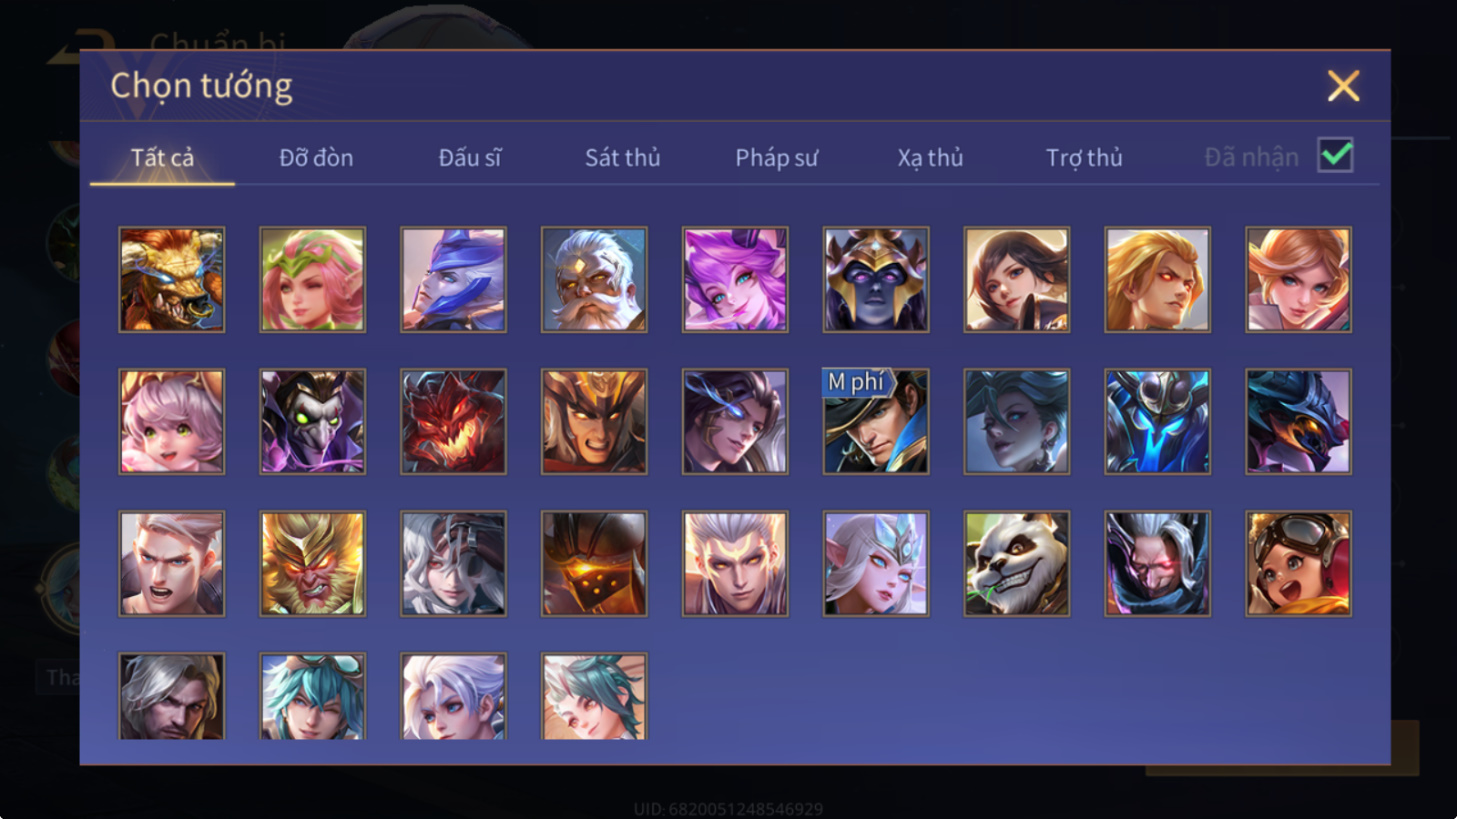Select the golden monkey king hero
The width and height of the screenshot is (1457, 819).
312,563
